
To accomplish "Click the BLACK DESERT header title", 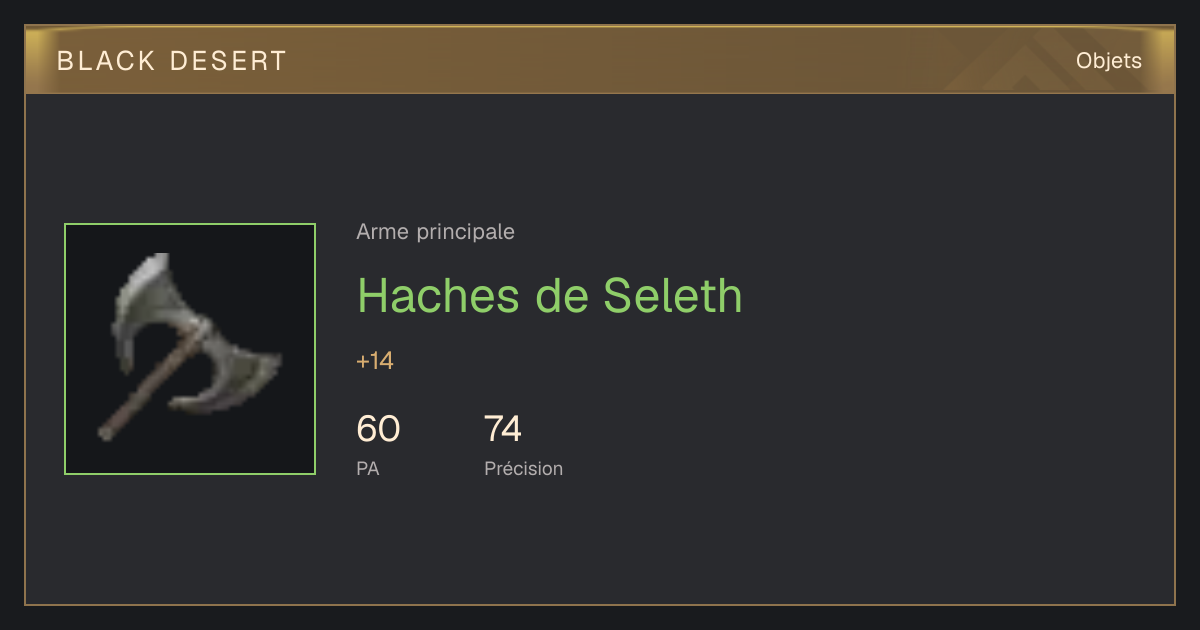I will click(x=172, y=61).
